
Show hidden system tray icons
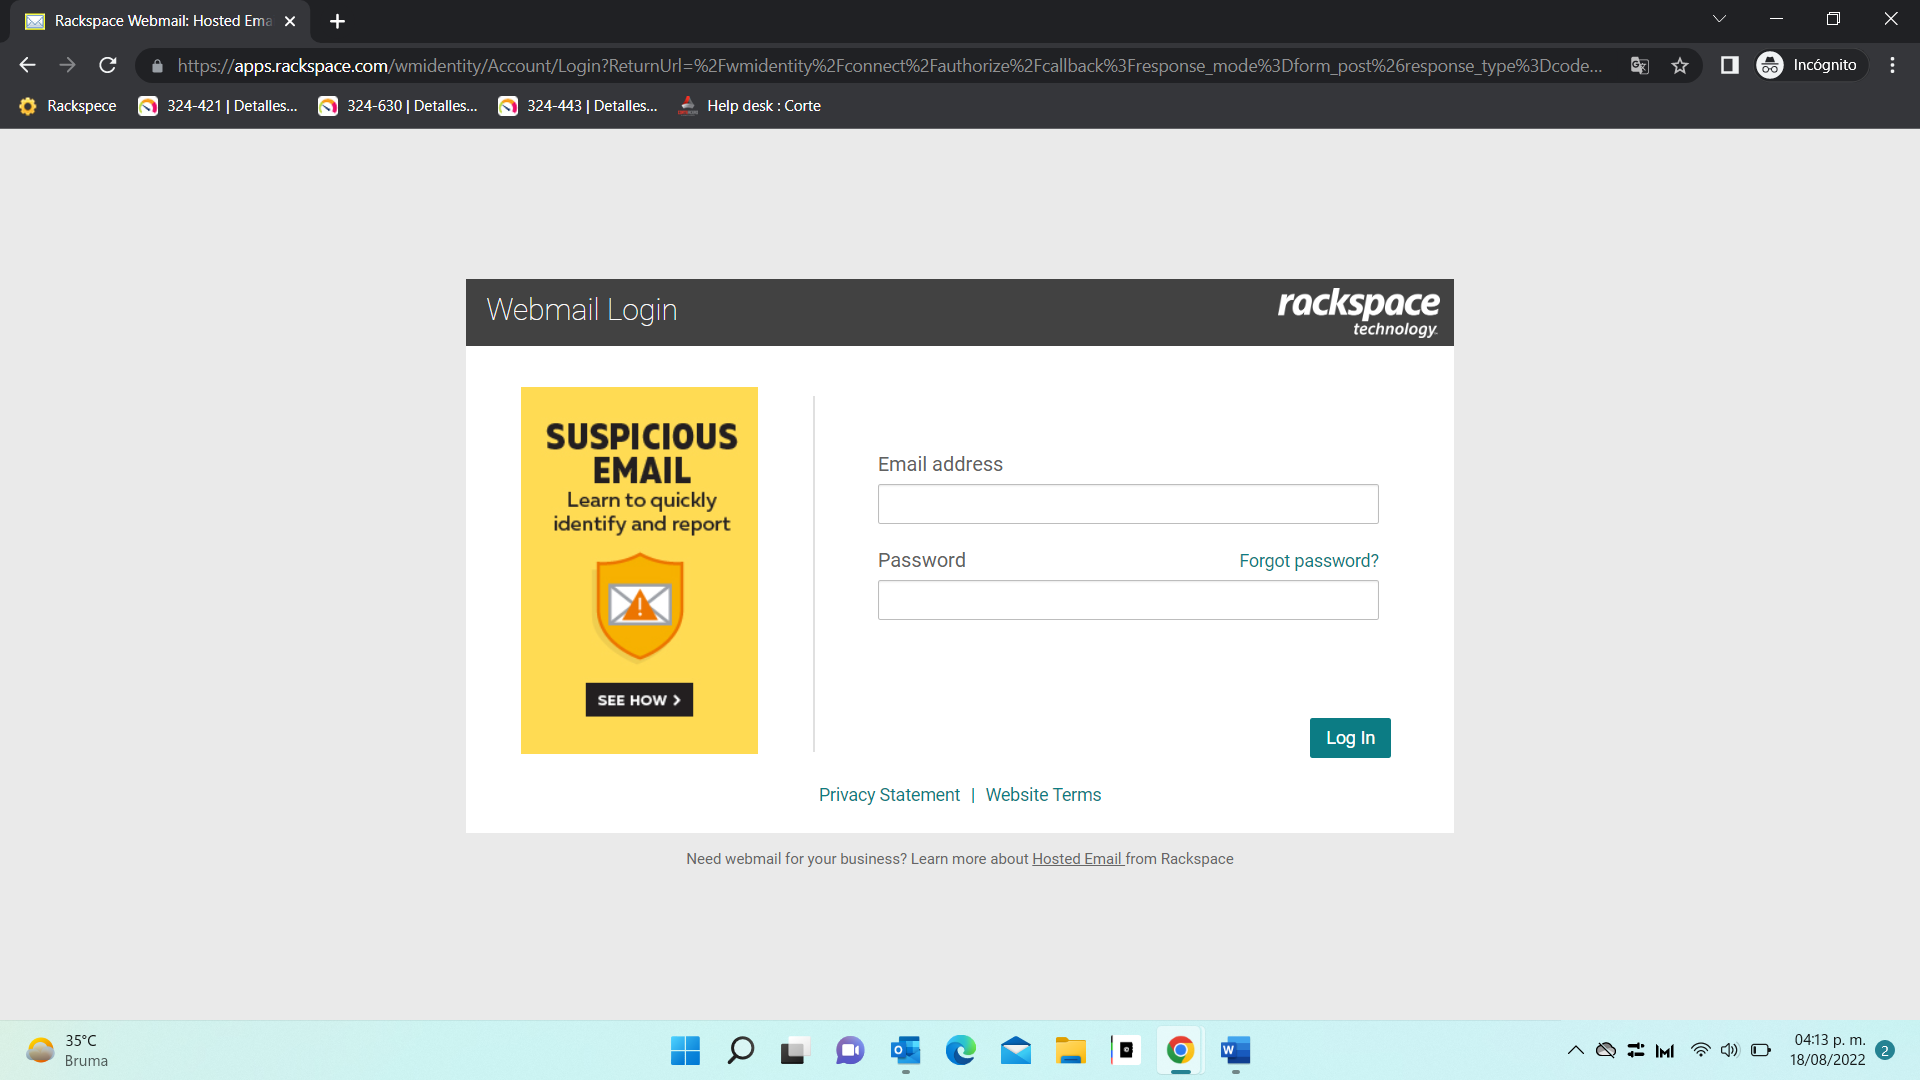click(1575, 1050)
